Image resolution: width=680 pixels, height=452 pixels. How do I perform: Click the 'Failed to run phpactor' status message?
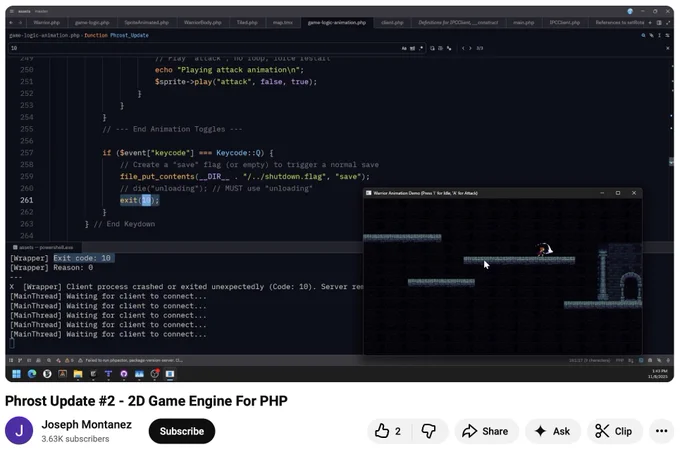click(x=134, y=360)
